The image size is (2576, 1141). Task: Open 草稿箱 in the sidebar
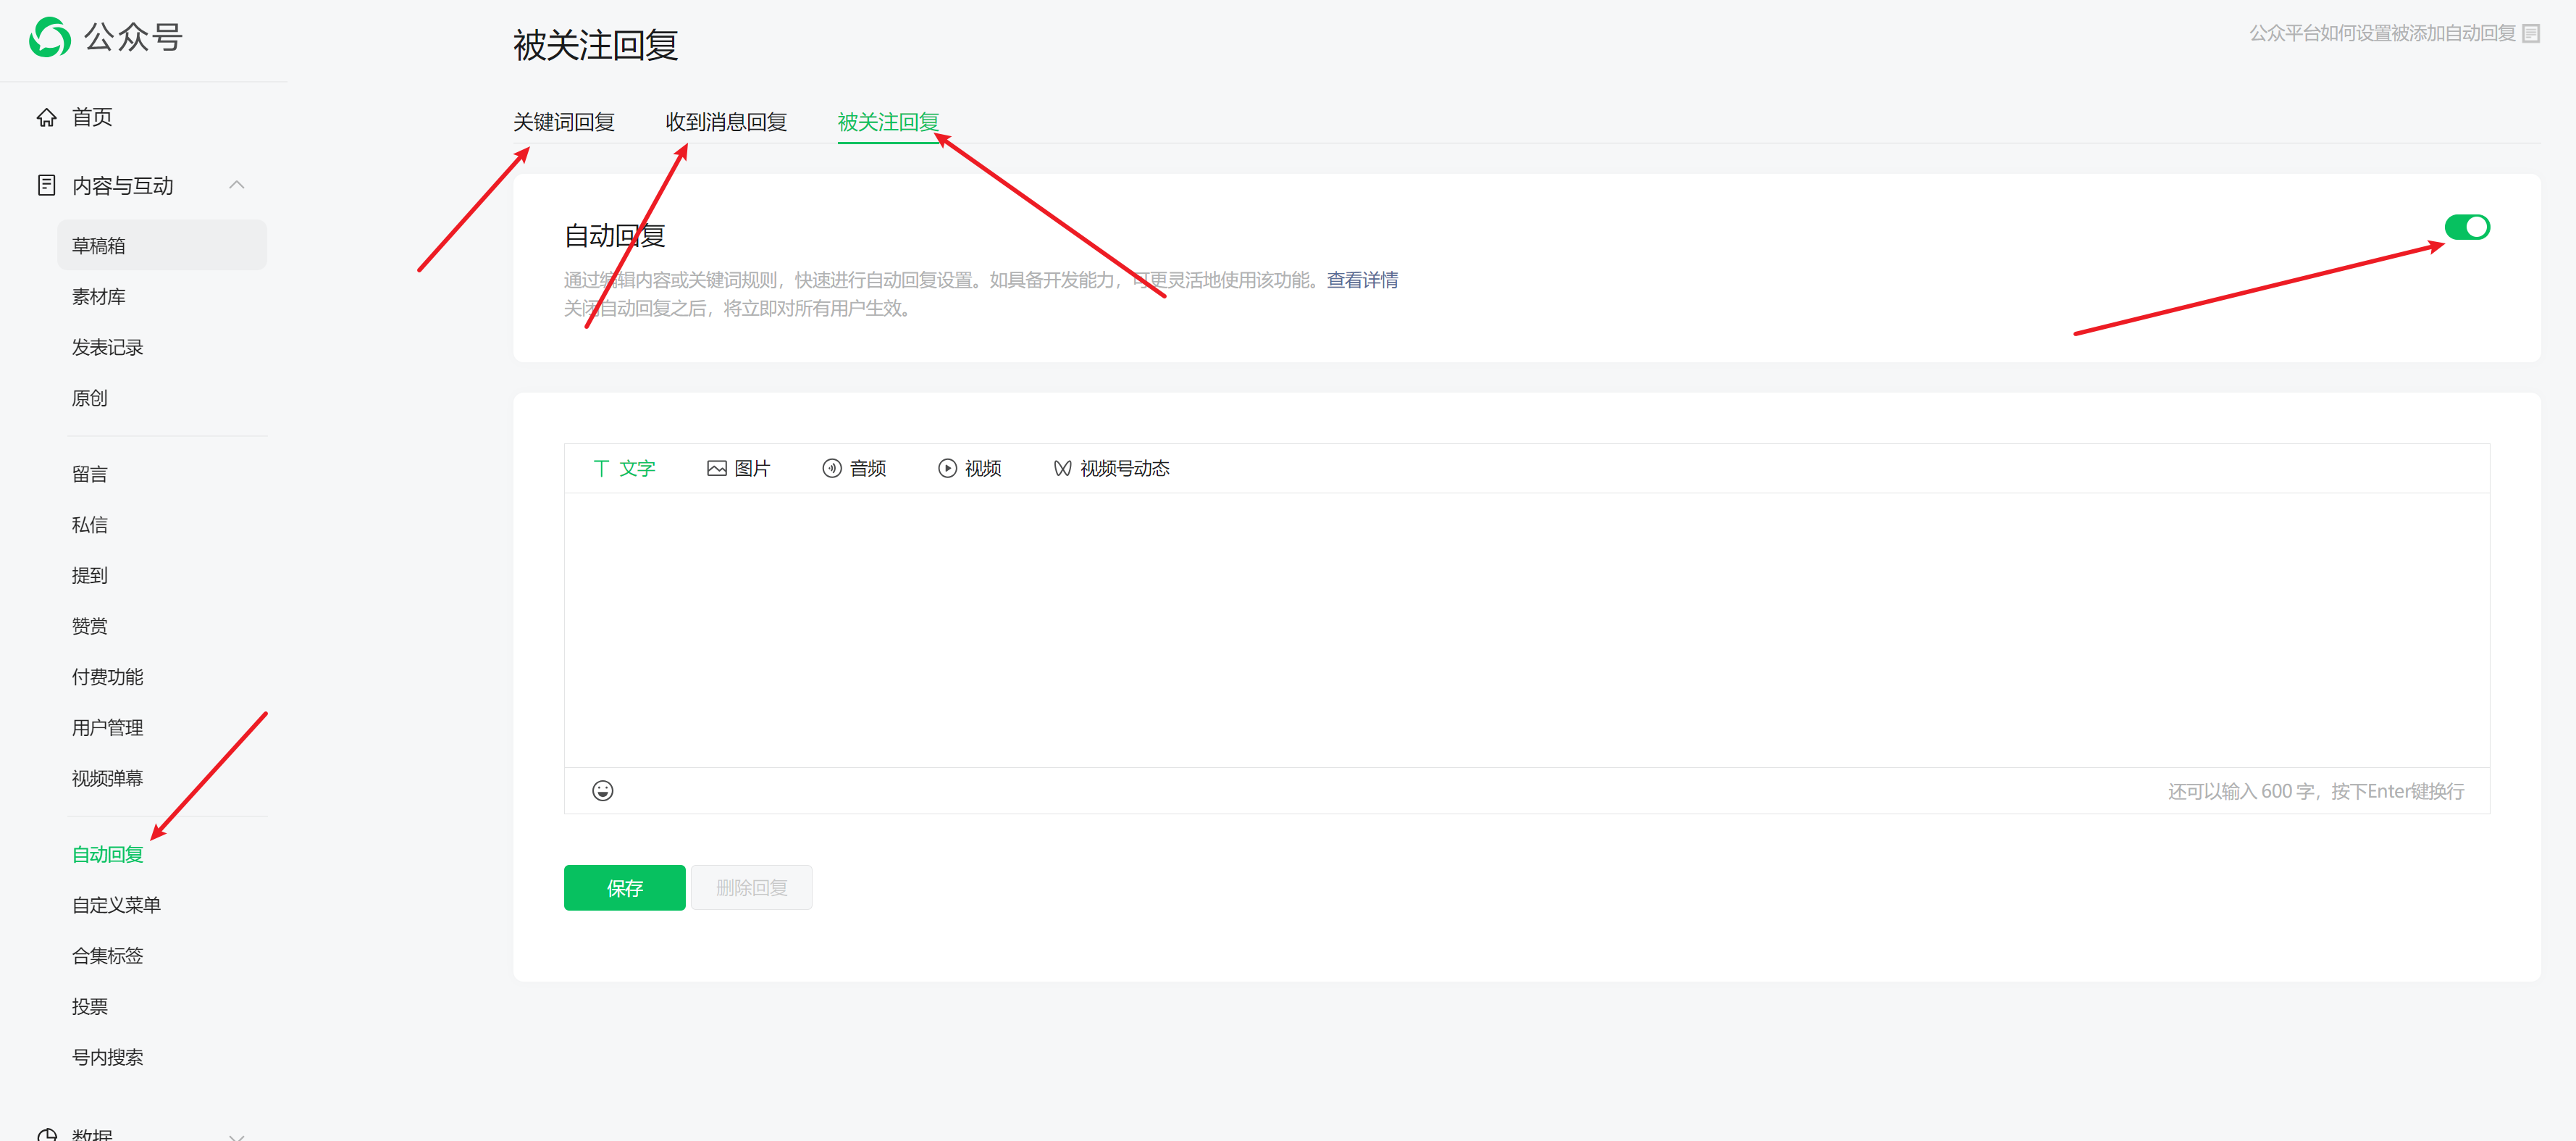tap(99, 246)
